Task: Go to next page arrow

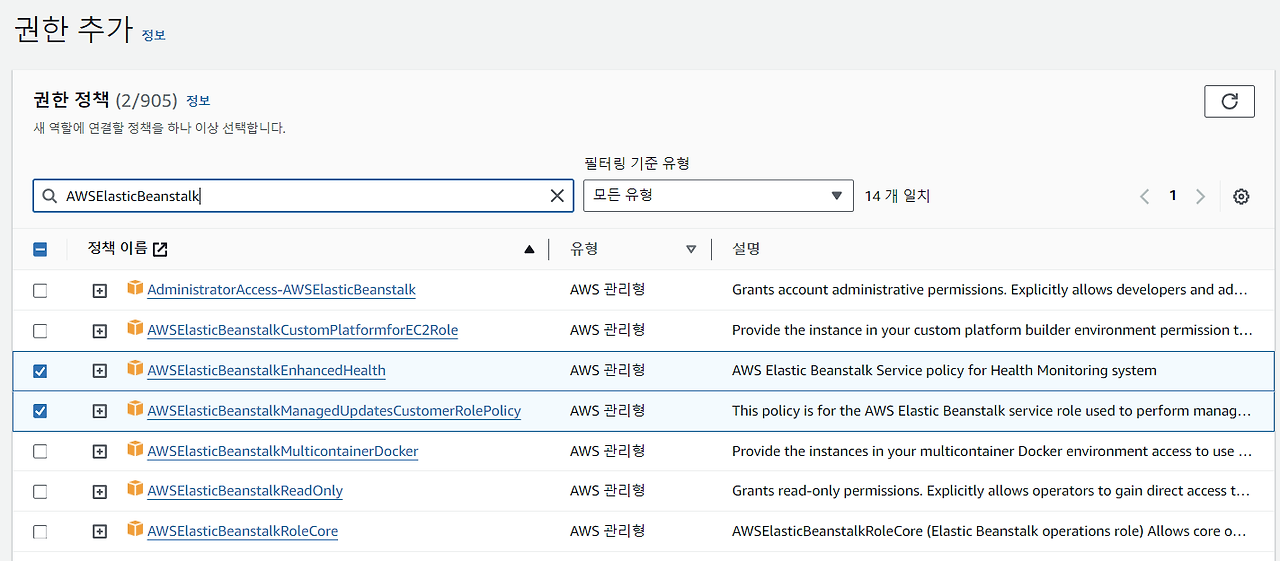Action: [x=1200, y=196]
